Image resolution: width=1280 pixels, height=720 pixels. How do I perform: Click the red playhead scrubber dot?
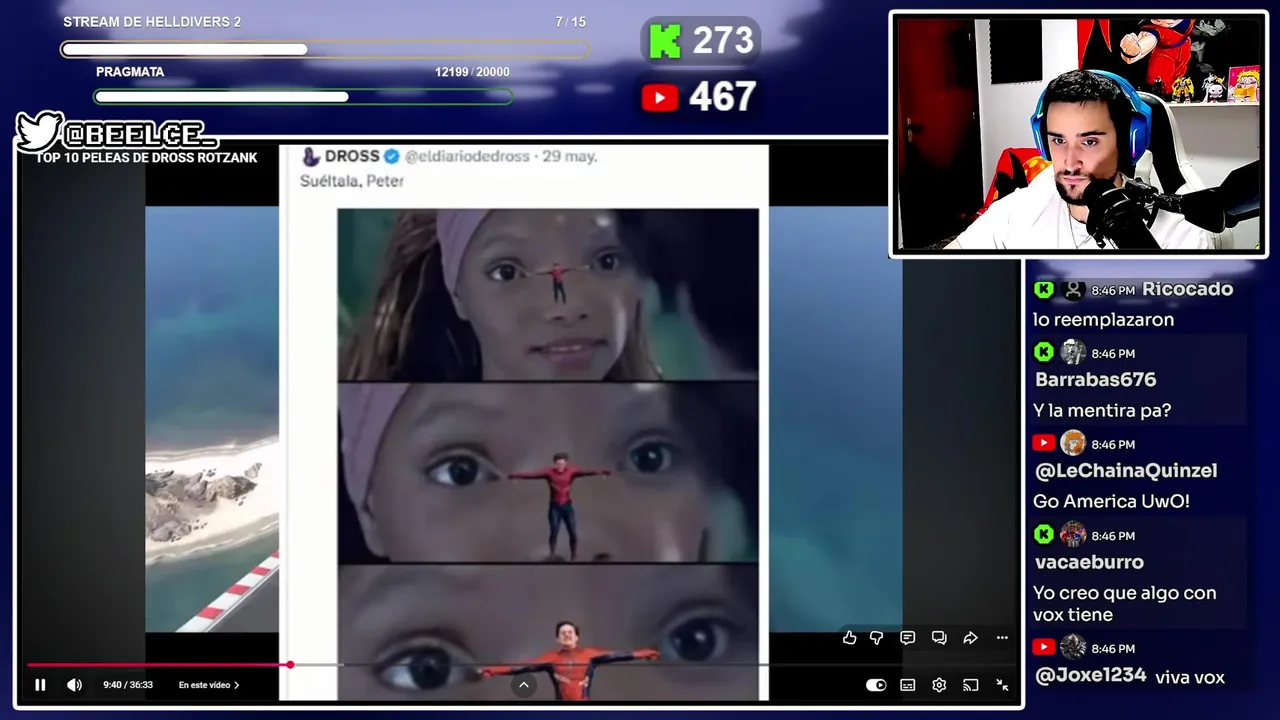pos(290,664)
